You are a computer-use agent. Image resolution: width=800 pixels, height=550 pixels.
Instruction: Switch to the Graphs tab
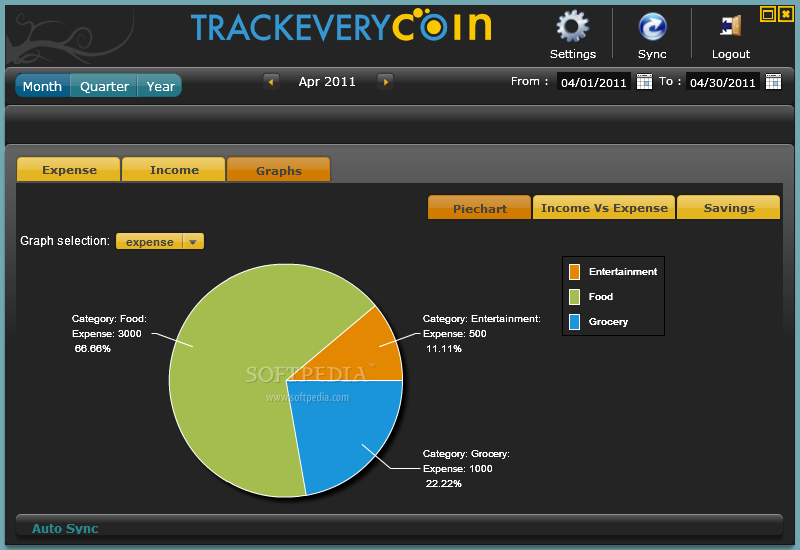point(279,170)
